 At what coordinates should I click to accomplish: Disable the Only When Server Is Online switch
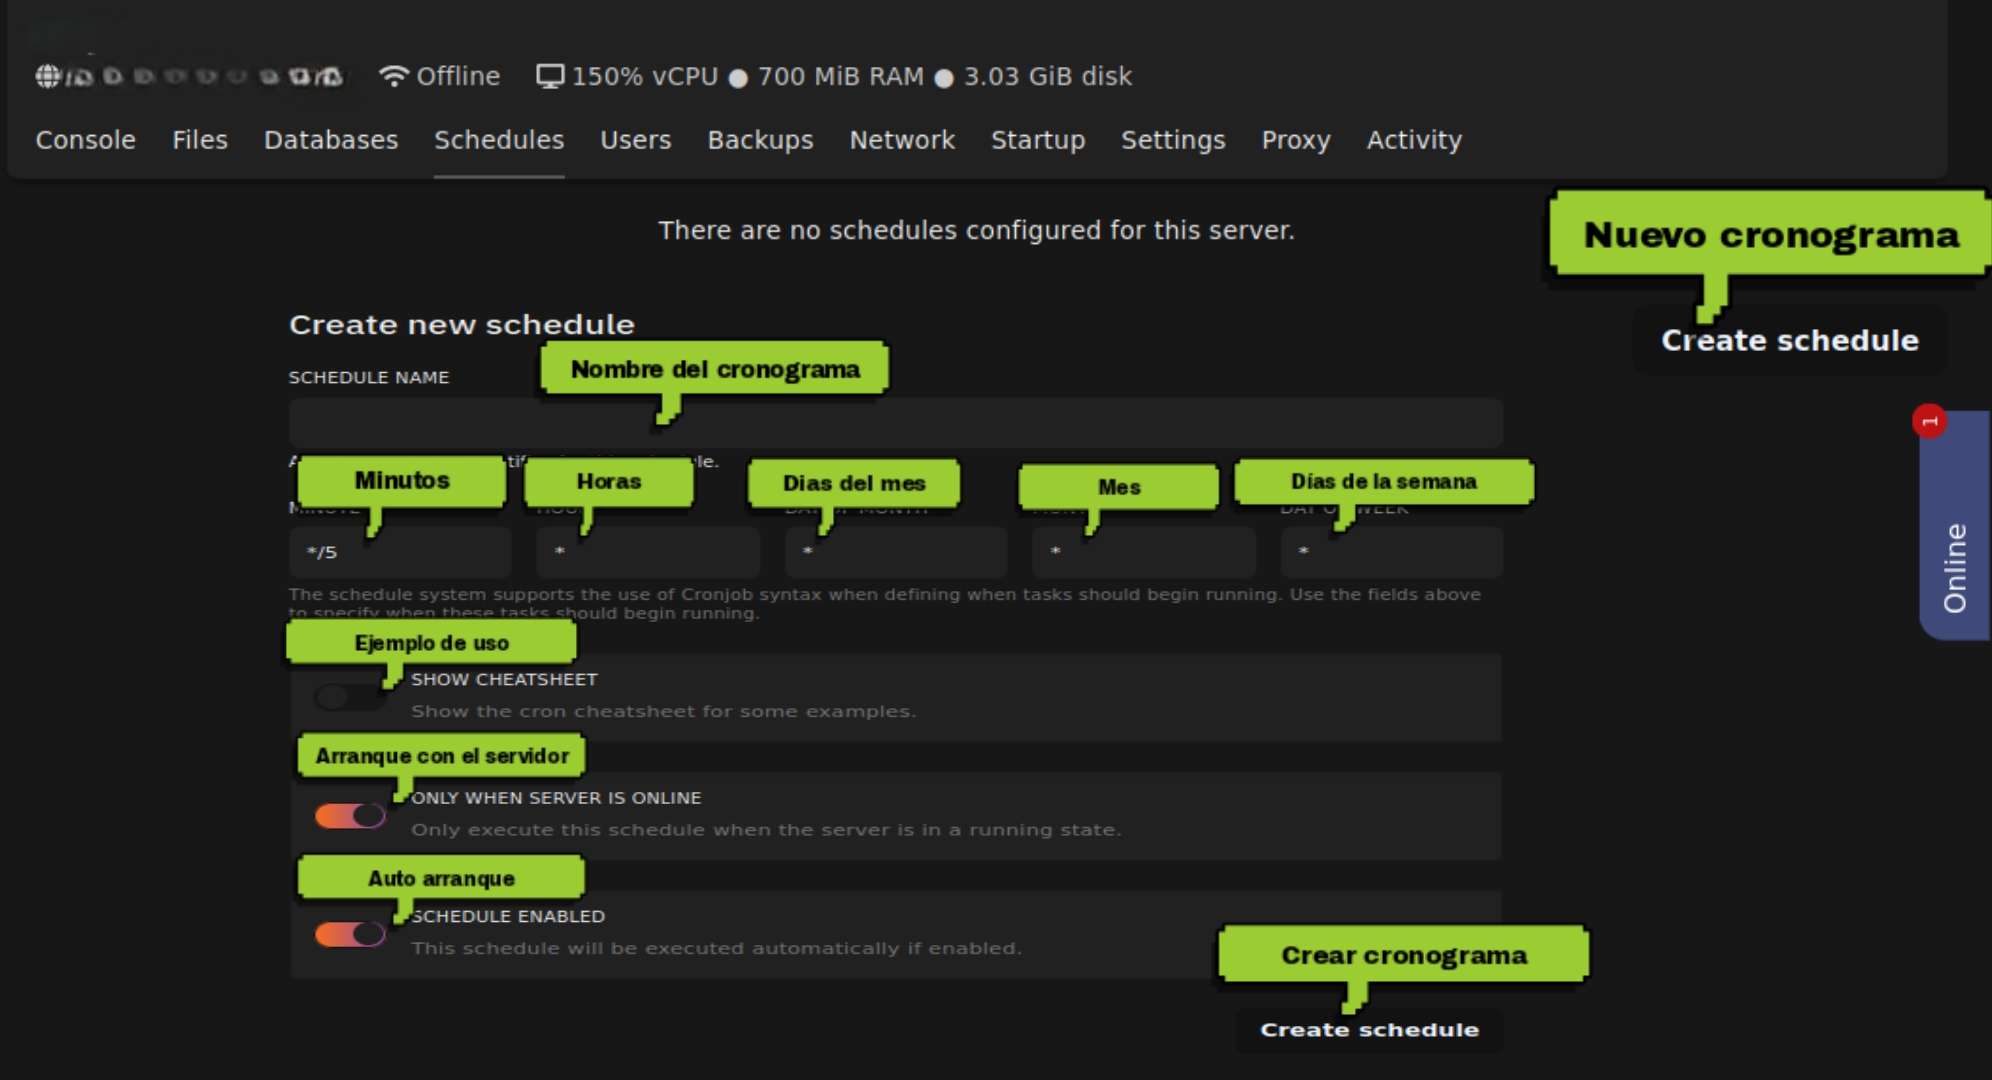[350, 815]
